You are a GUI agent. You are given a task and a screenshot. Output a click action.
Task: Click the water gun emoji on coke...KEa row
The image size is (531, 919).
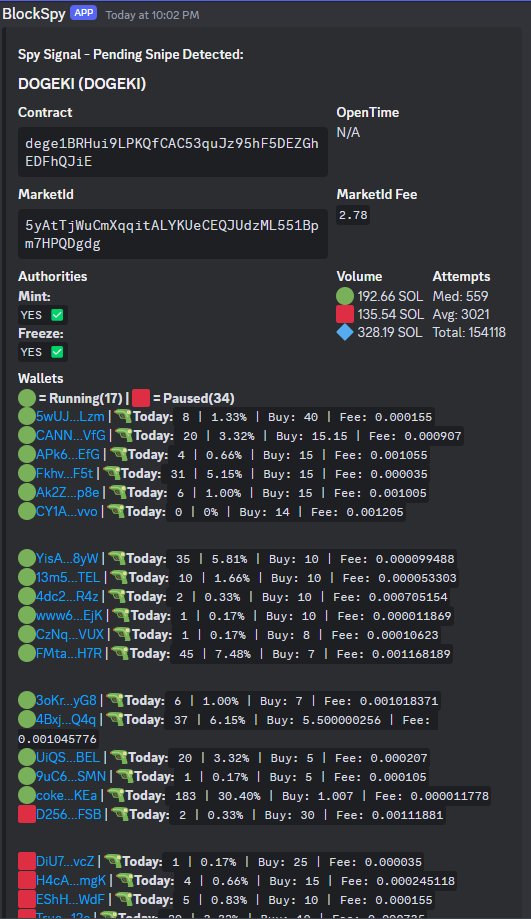115,795
